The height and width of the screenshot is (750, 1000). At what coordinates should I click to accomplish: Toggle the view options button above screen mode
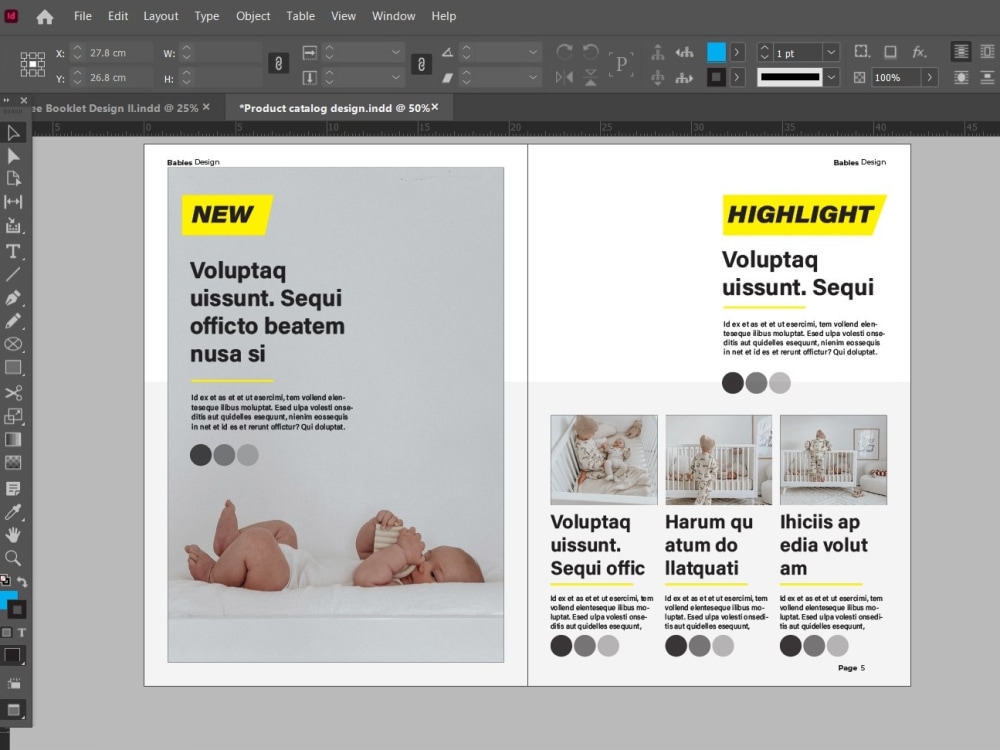pos(13,684)
